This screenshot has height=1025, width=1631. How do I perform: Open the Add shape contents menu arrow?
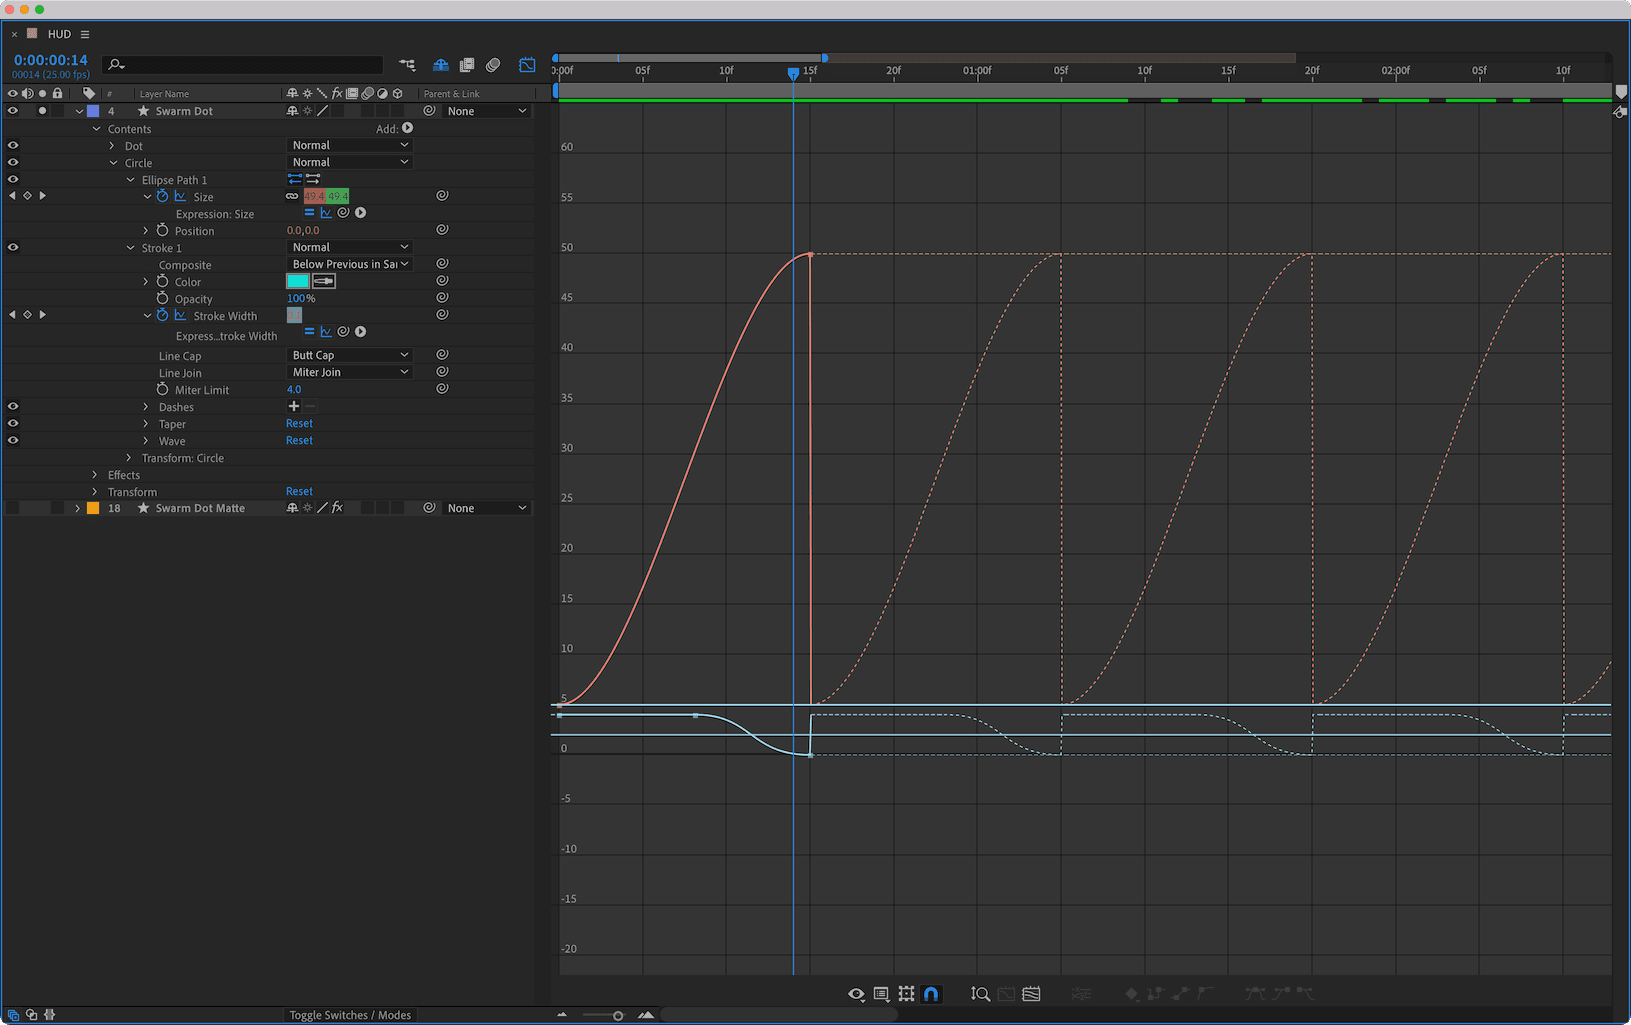tap(408, 128)
